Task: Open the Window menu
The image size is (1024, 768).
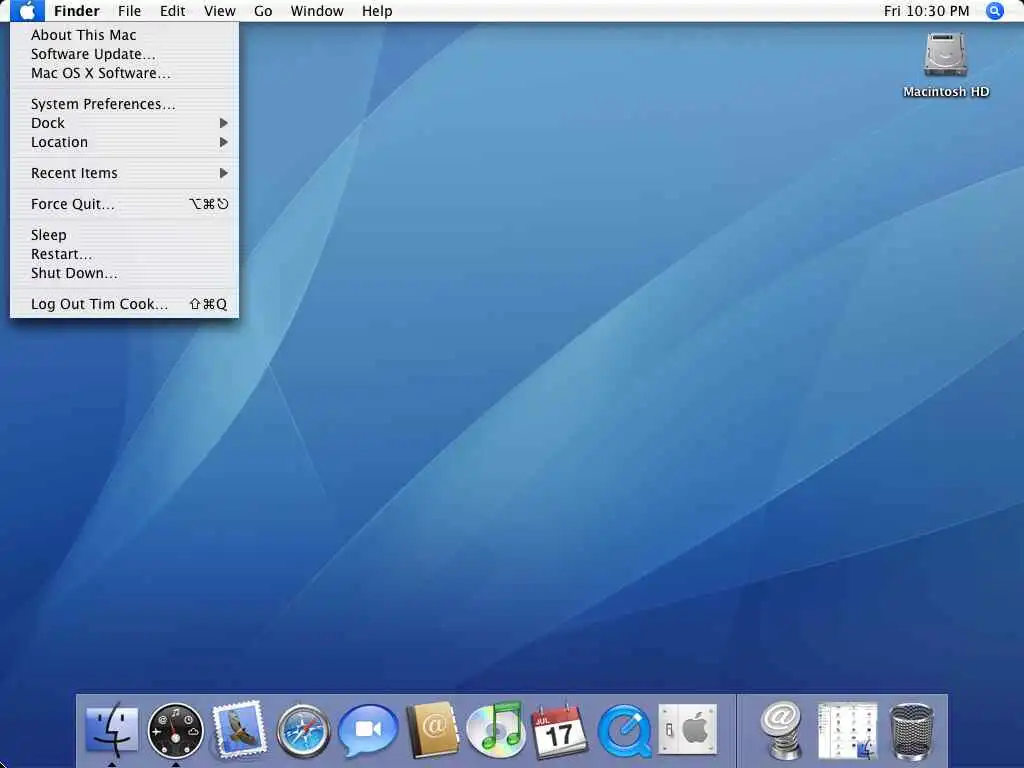Action: [317, 11]
